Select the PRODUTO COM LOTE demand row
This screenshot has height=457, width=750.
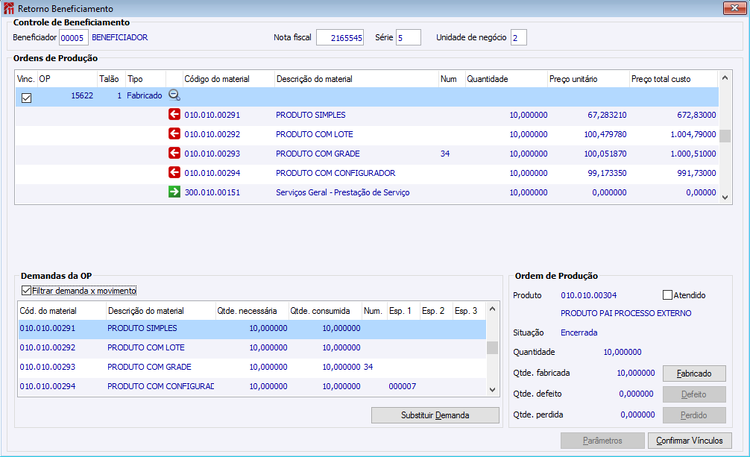tap(252, 347)
